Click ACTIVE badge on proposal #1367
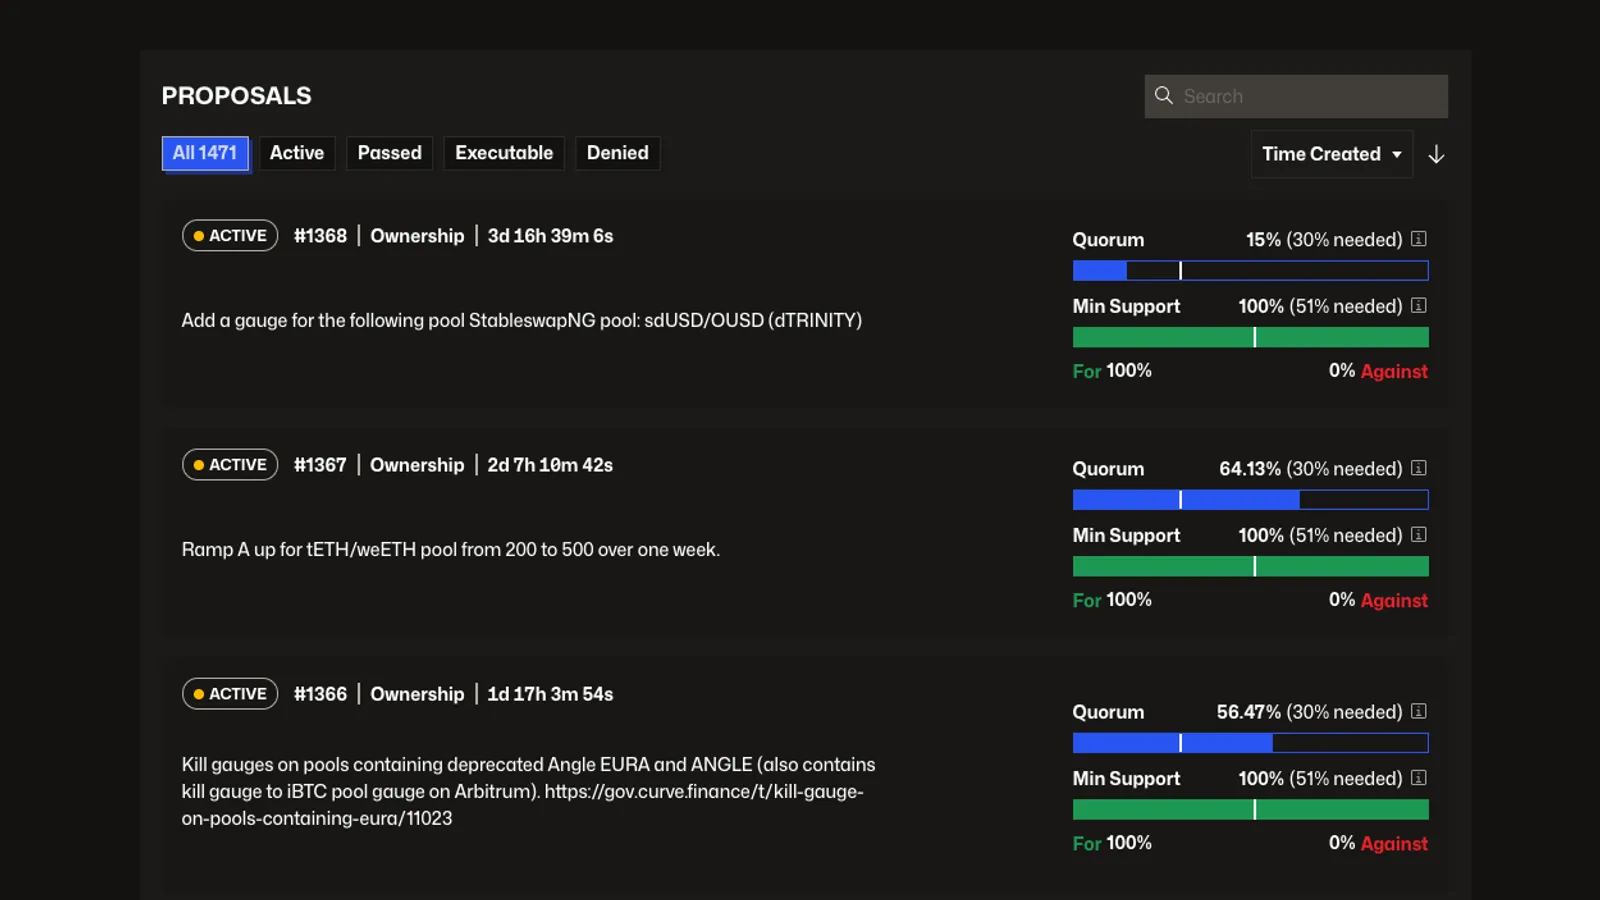1600x900 pixels. click(x=230, y=465)
